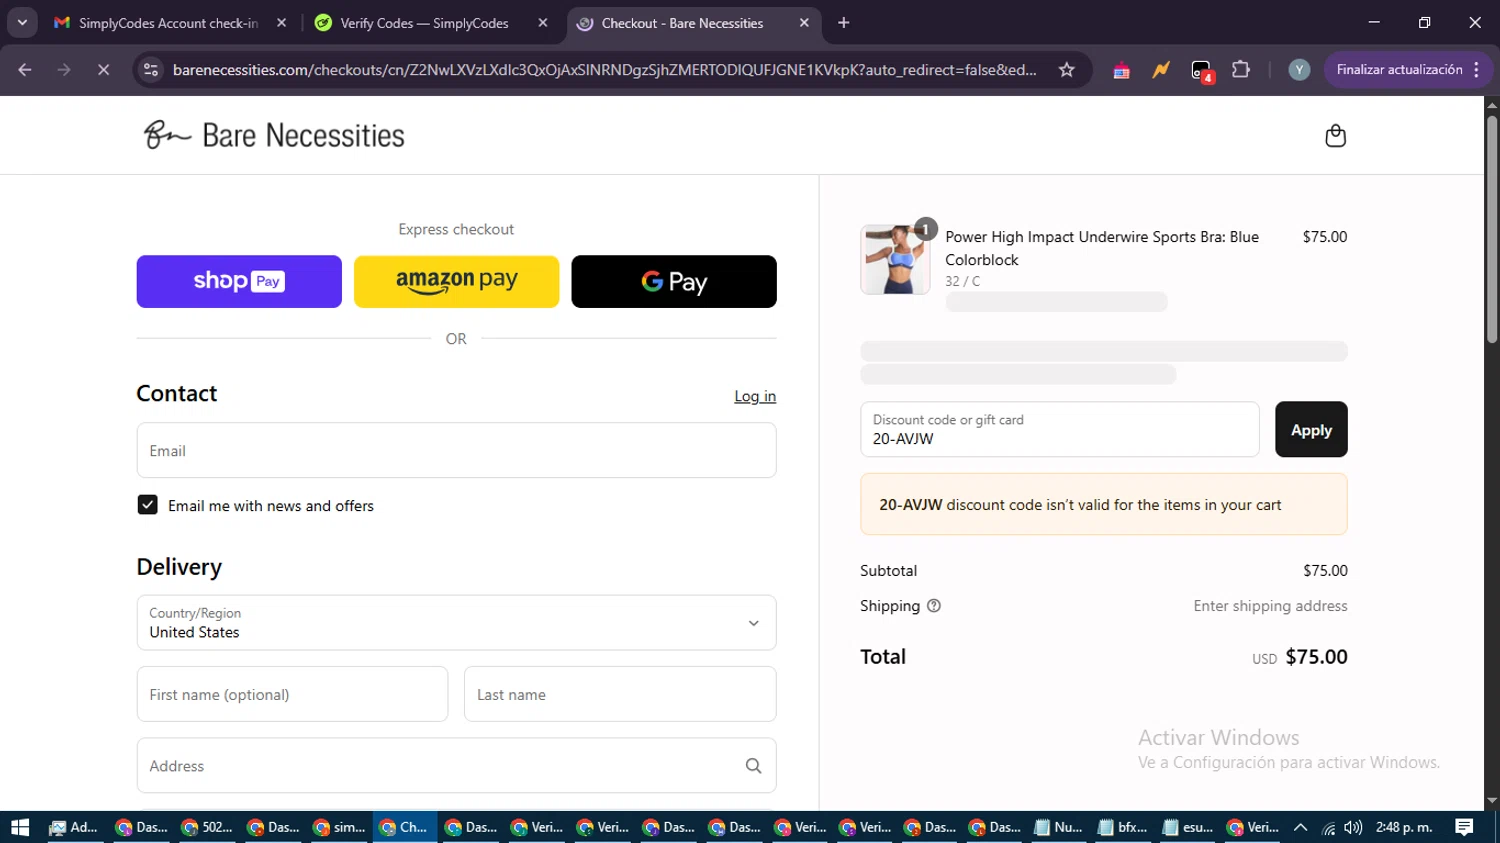Open the shopping bag cart icon

1335,136
